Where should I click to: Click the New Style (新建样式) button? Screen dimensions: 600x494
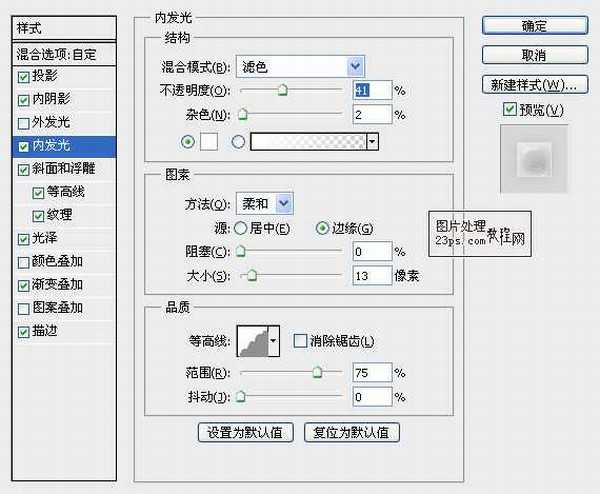click(534, 83)
